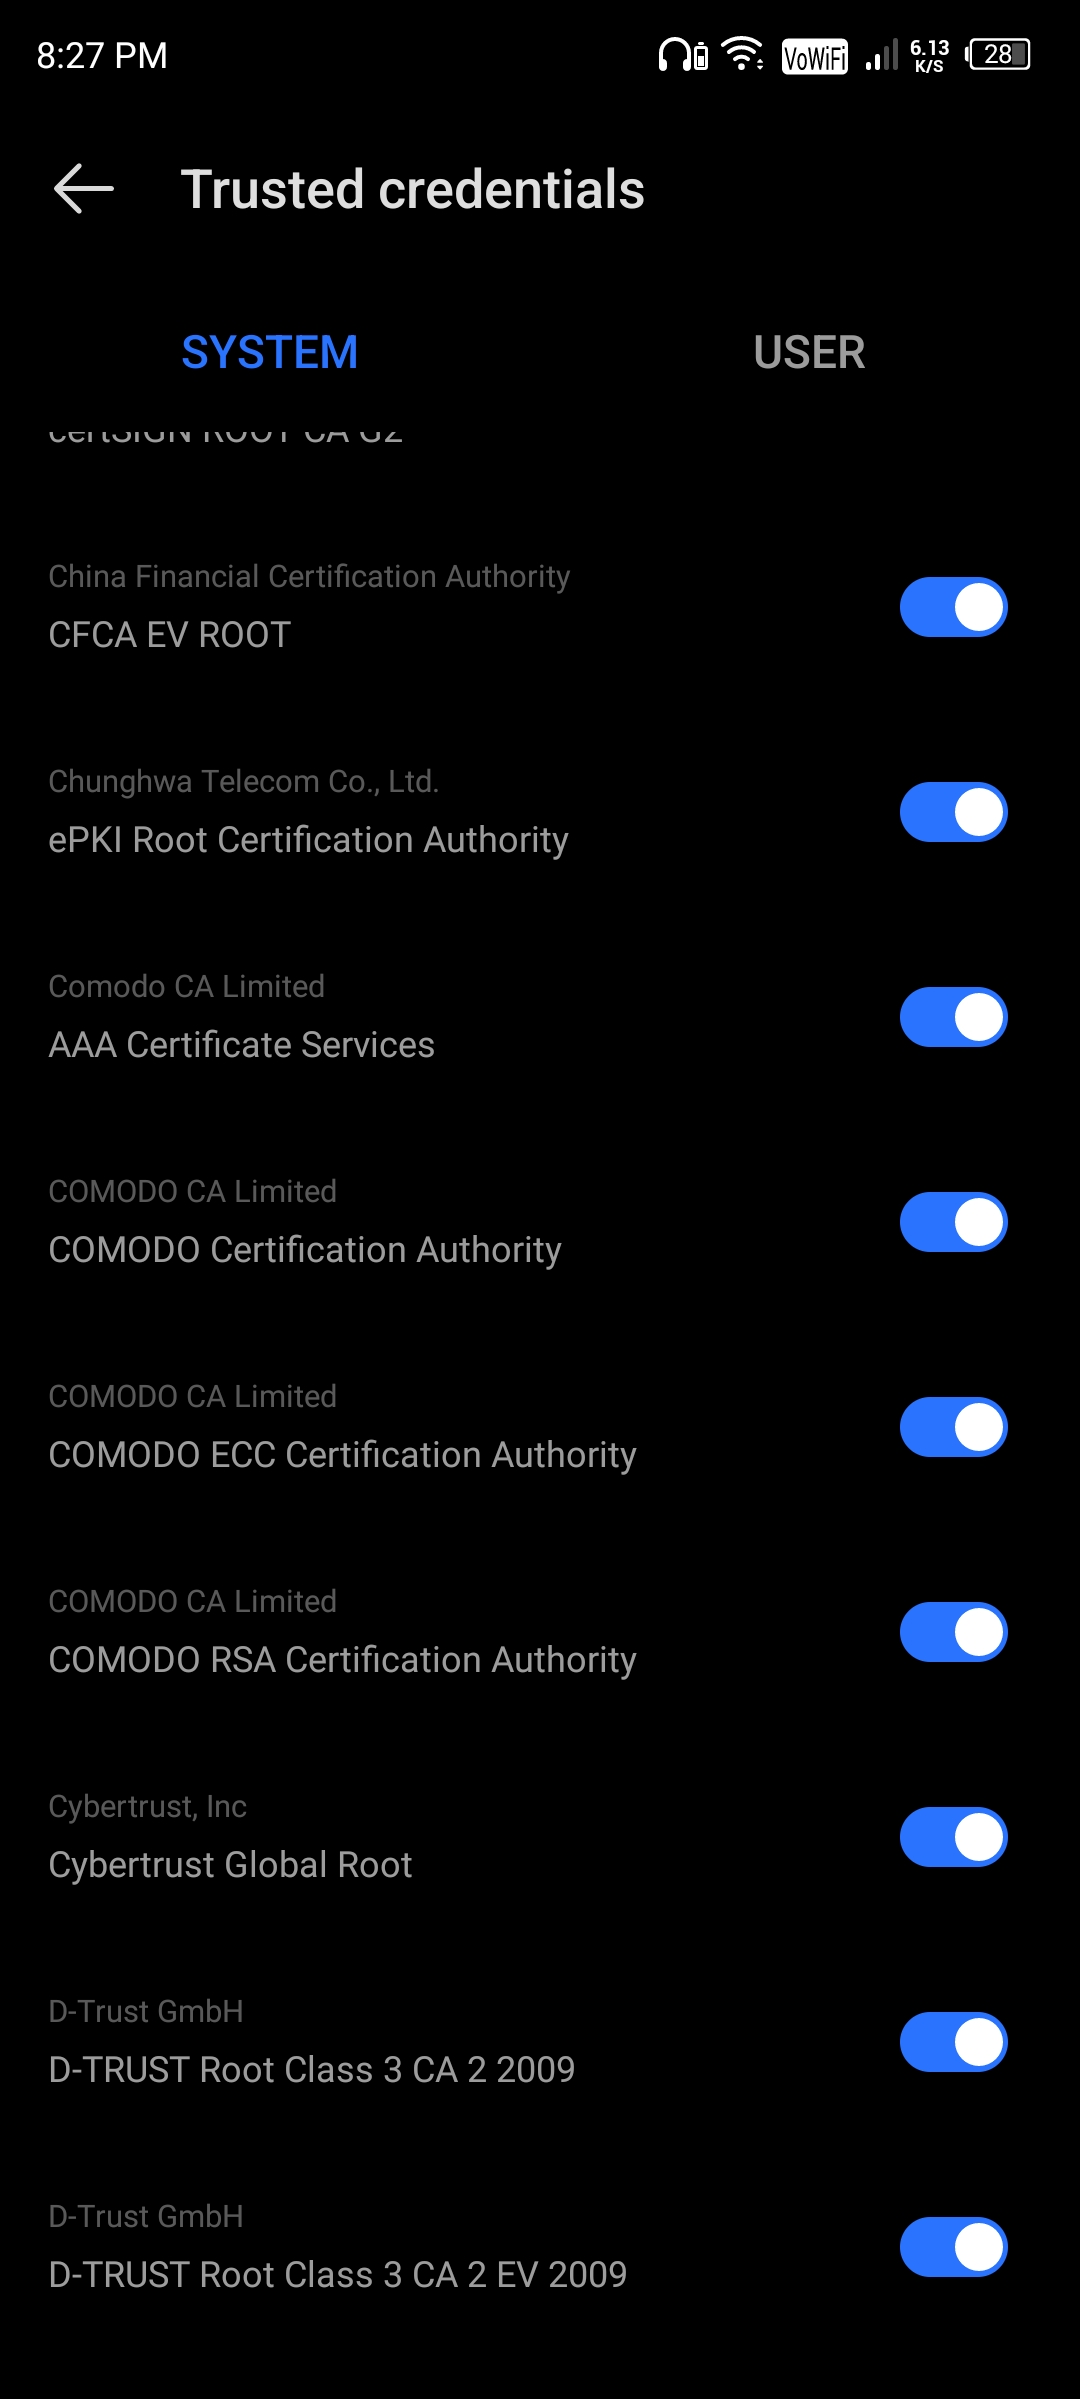Toggle AAA Certificate Services off
The image size is (1080, 2399).
[953, 1017]
